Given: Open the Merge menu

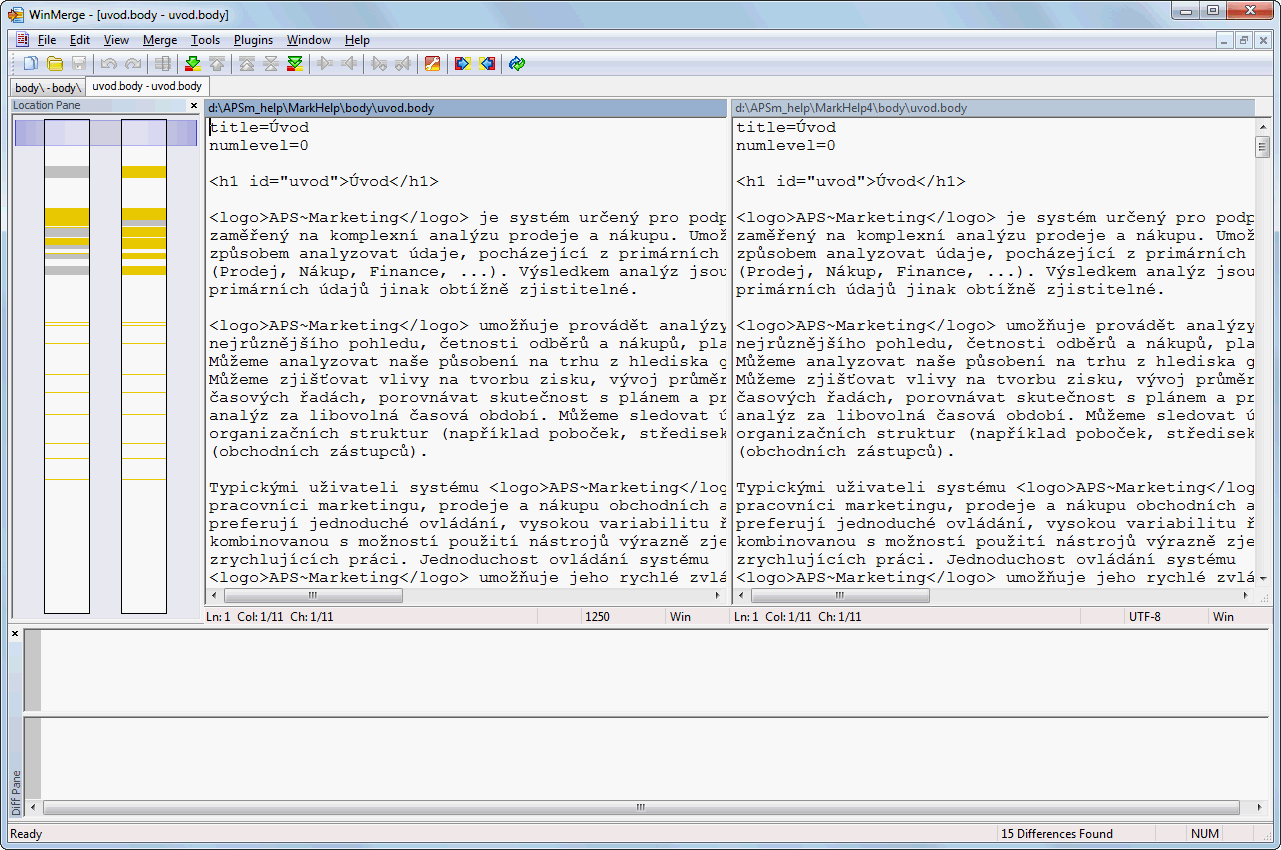Looking at the screenshot, I should pos(160,40).
